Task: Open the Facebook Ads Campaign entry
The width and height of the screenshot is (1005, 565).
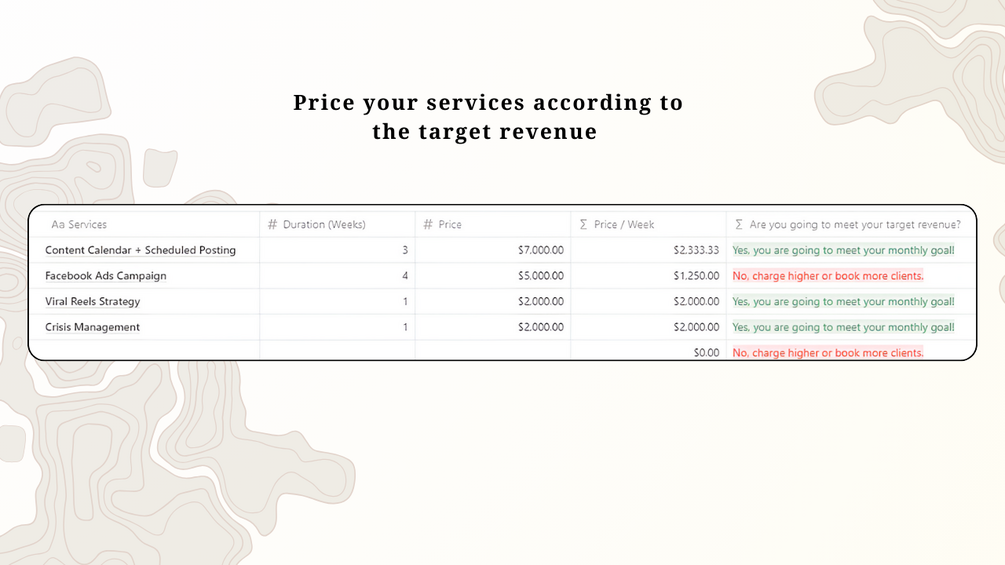Action: pos(106,276)
